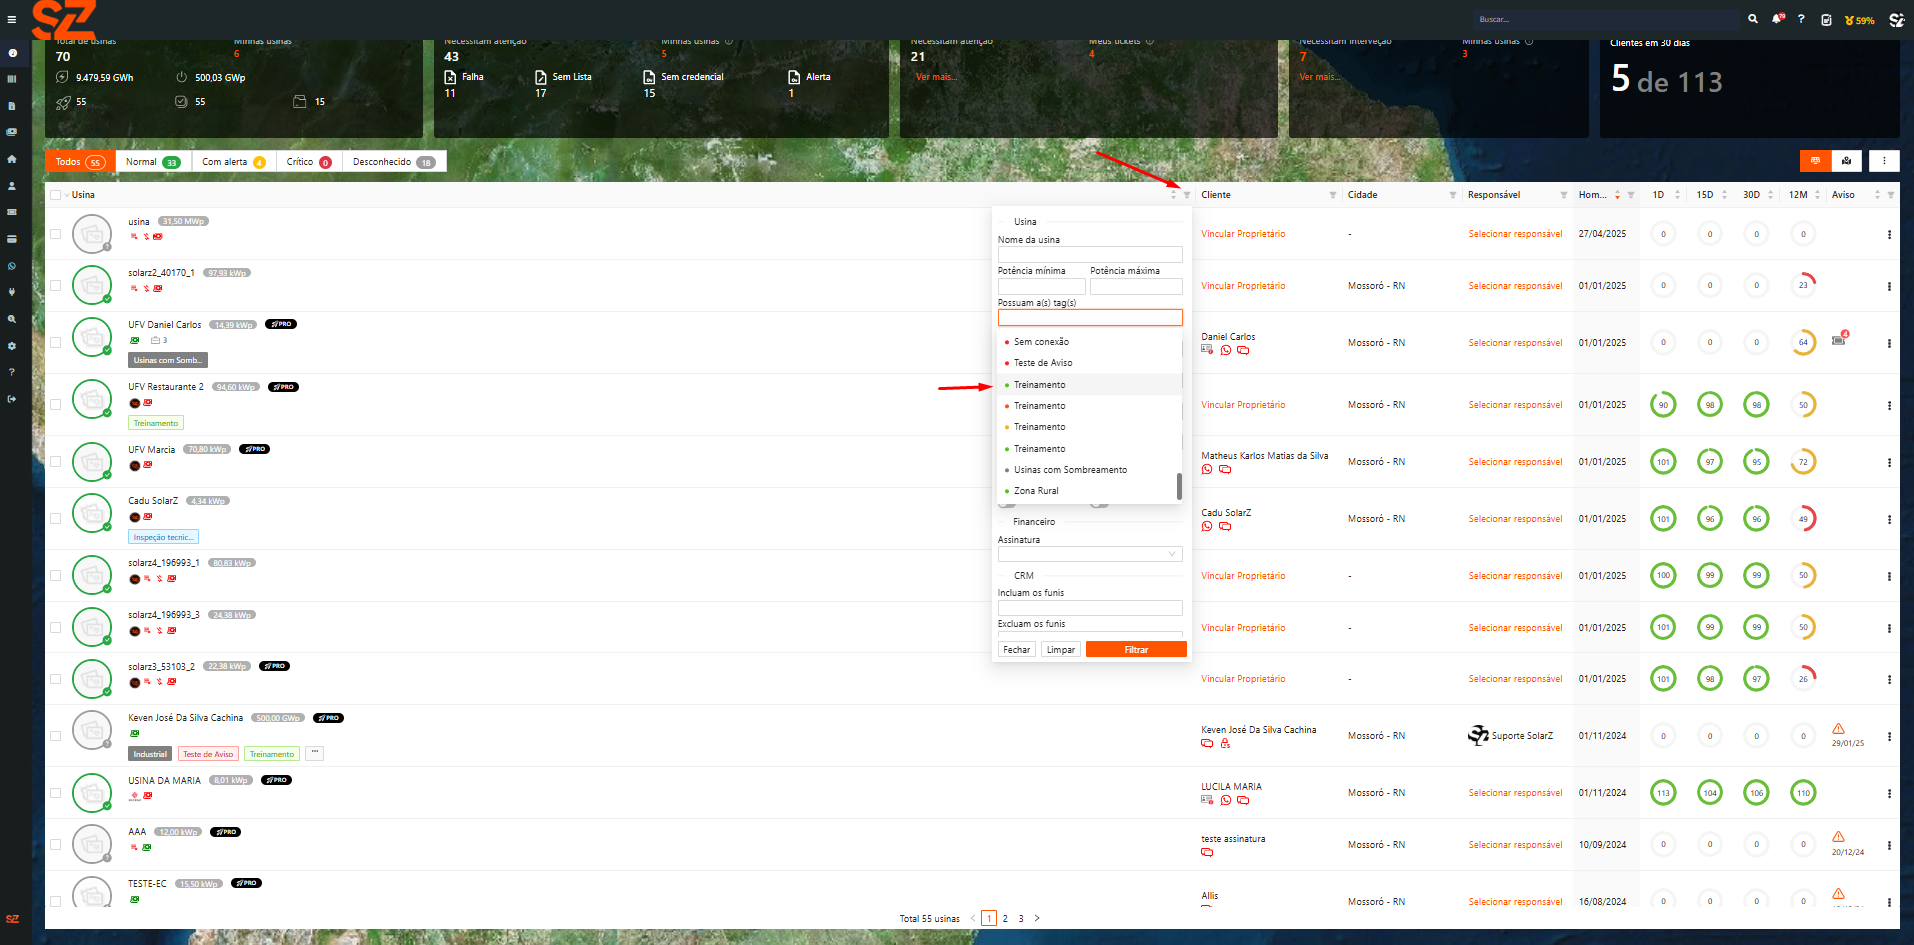Click the notifications bell icon

point(1777,19)
